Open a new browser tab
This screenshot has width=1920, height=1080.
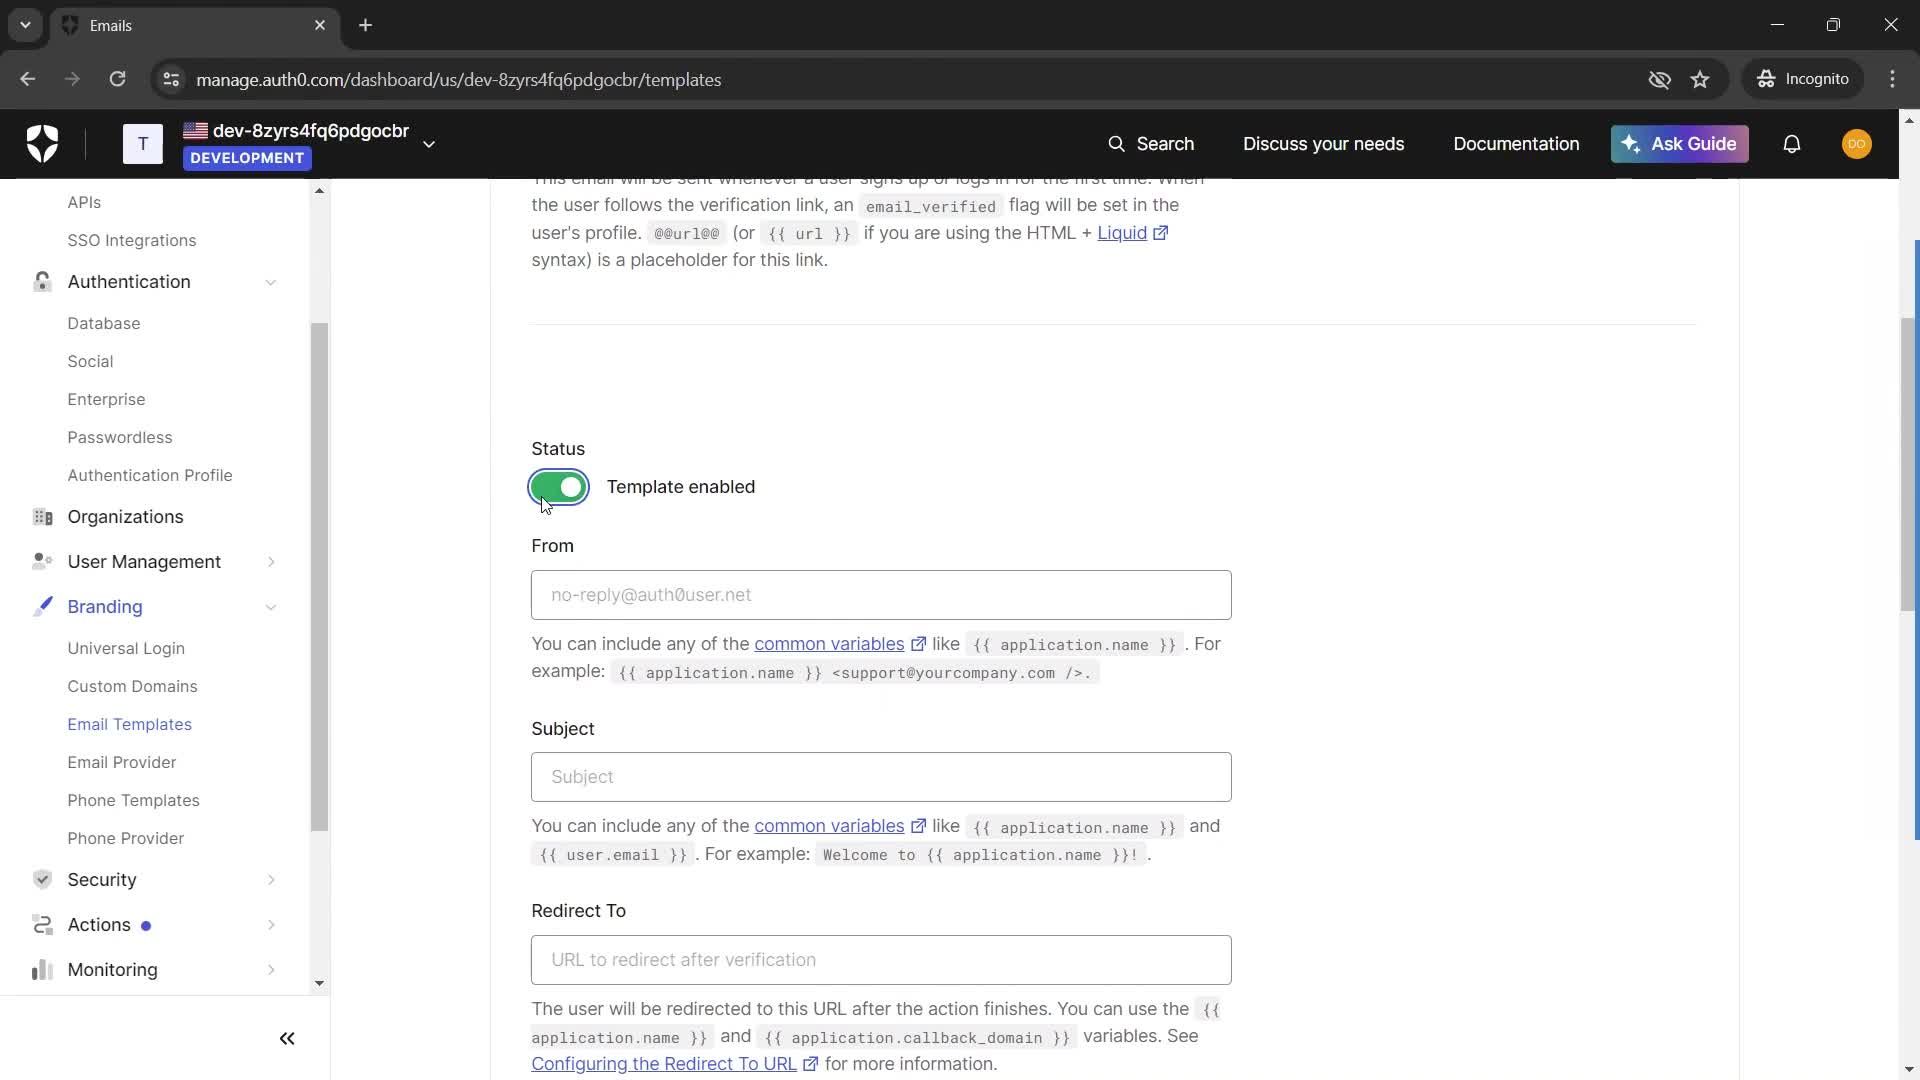coord(366,25)
